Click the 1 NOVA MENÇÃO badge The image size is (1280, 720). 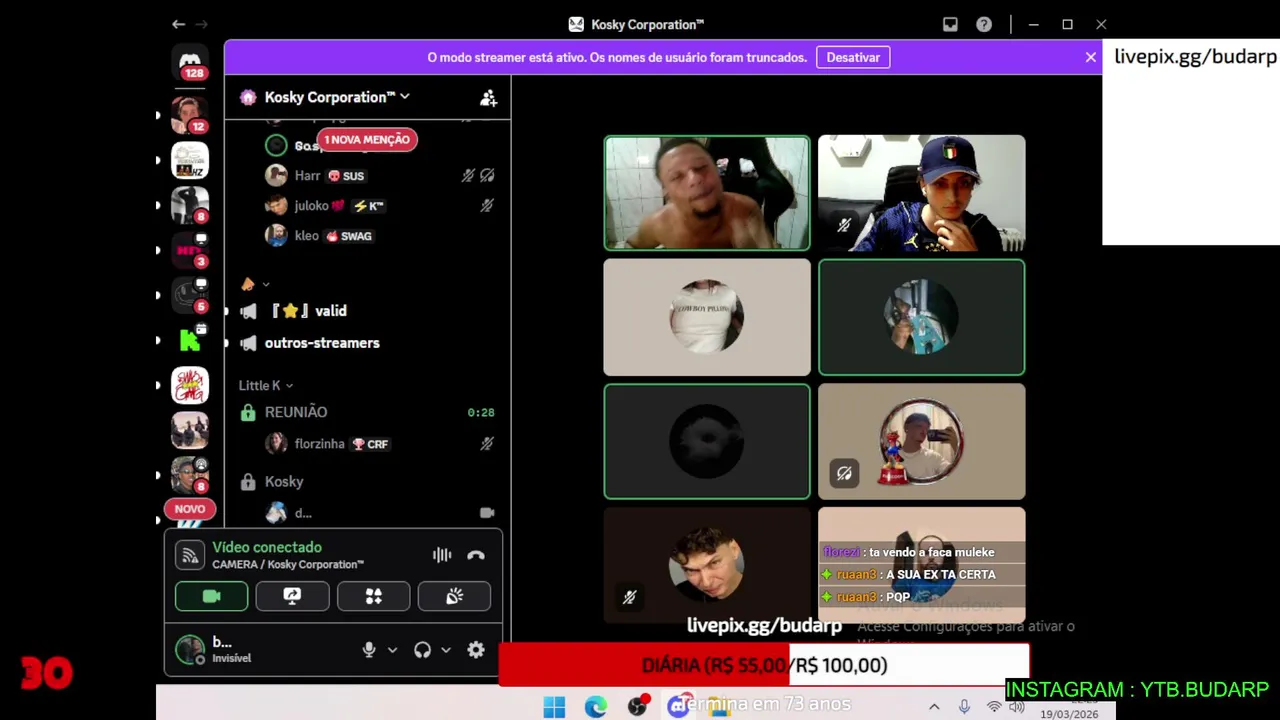[x=367, y=140]
